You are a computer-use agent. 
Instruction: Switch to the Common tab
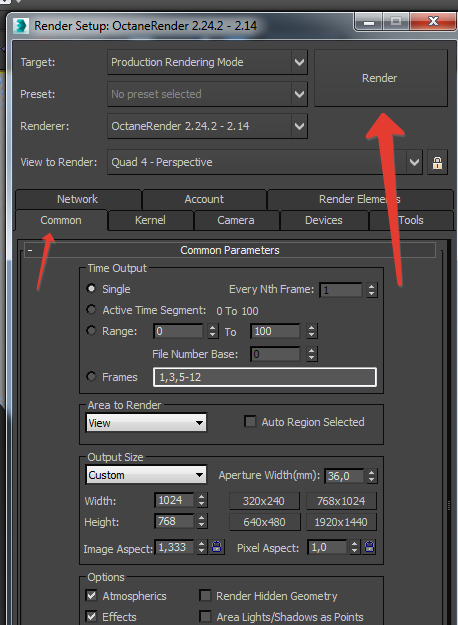(x=61, y=220)
